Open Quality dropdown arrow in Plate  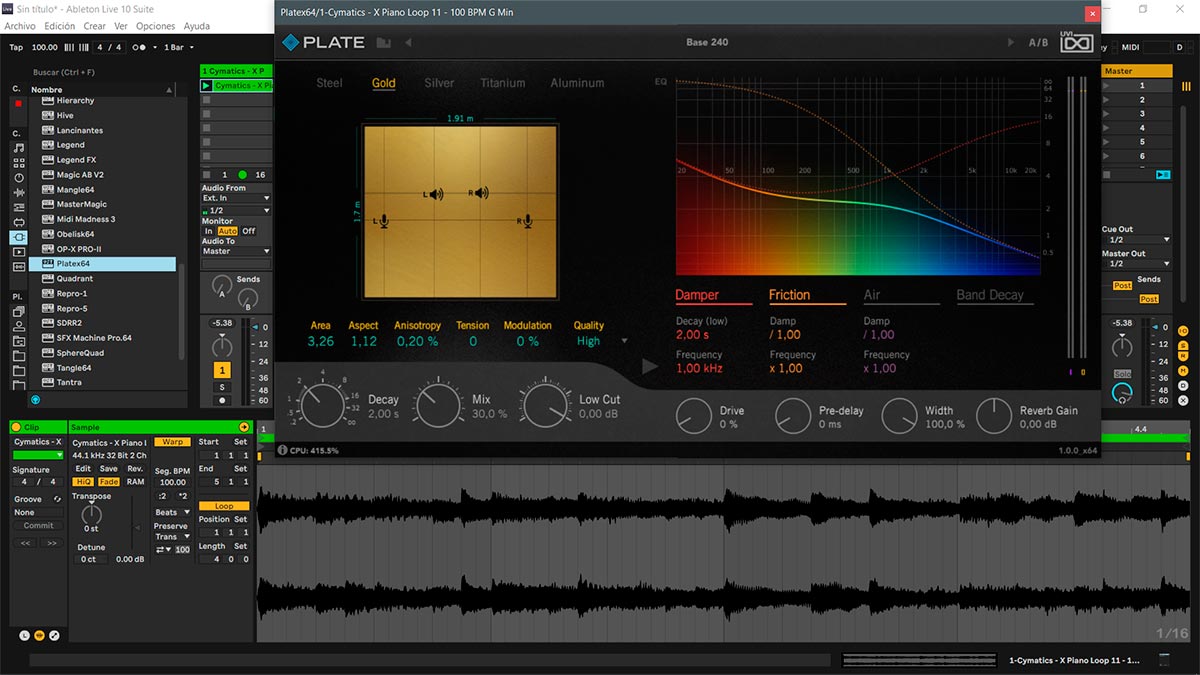coord(625,341)
